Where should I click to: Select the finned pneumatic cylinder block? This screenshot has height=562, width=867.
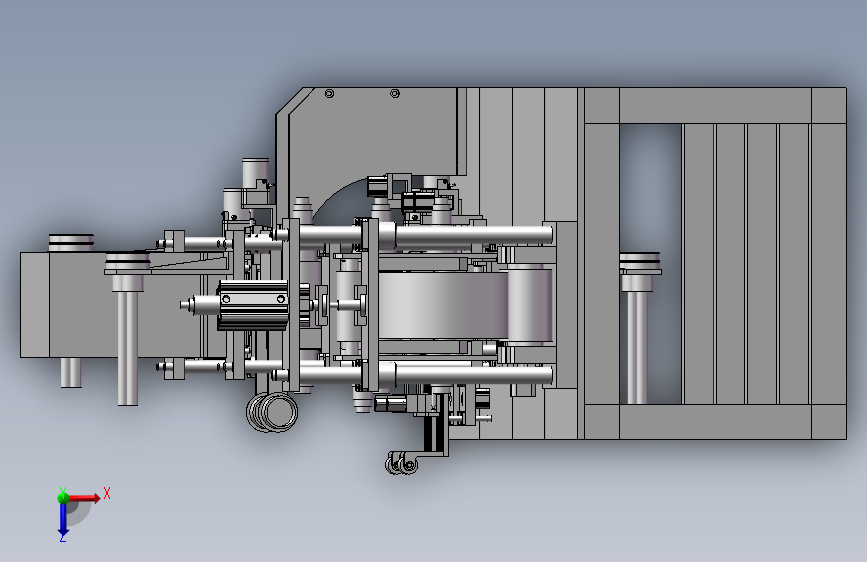(253, 305)
